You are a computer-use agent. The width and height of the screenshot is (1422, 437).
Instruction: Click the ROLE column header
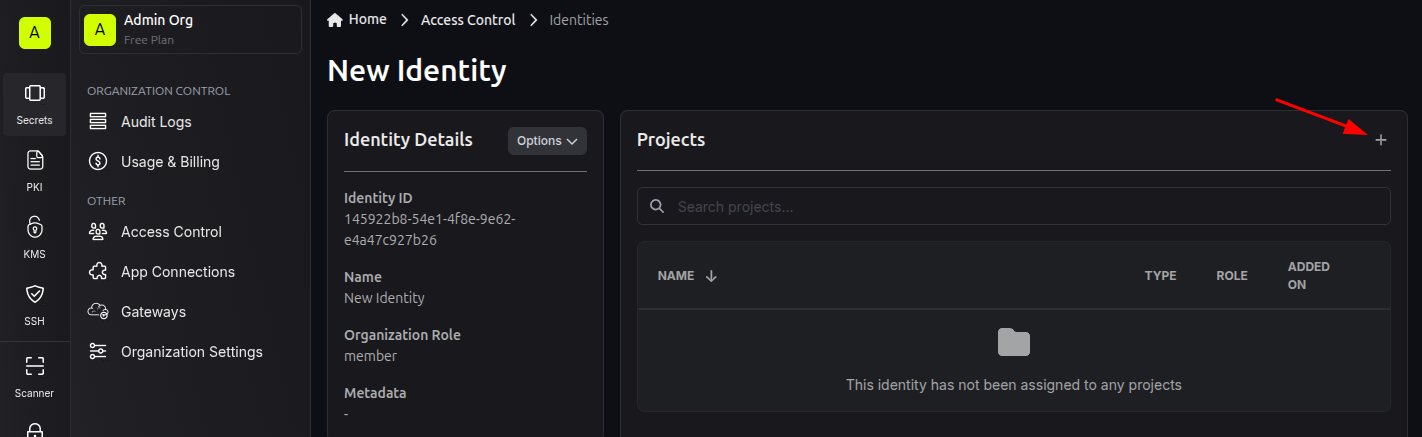pos(1232,276)
